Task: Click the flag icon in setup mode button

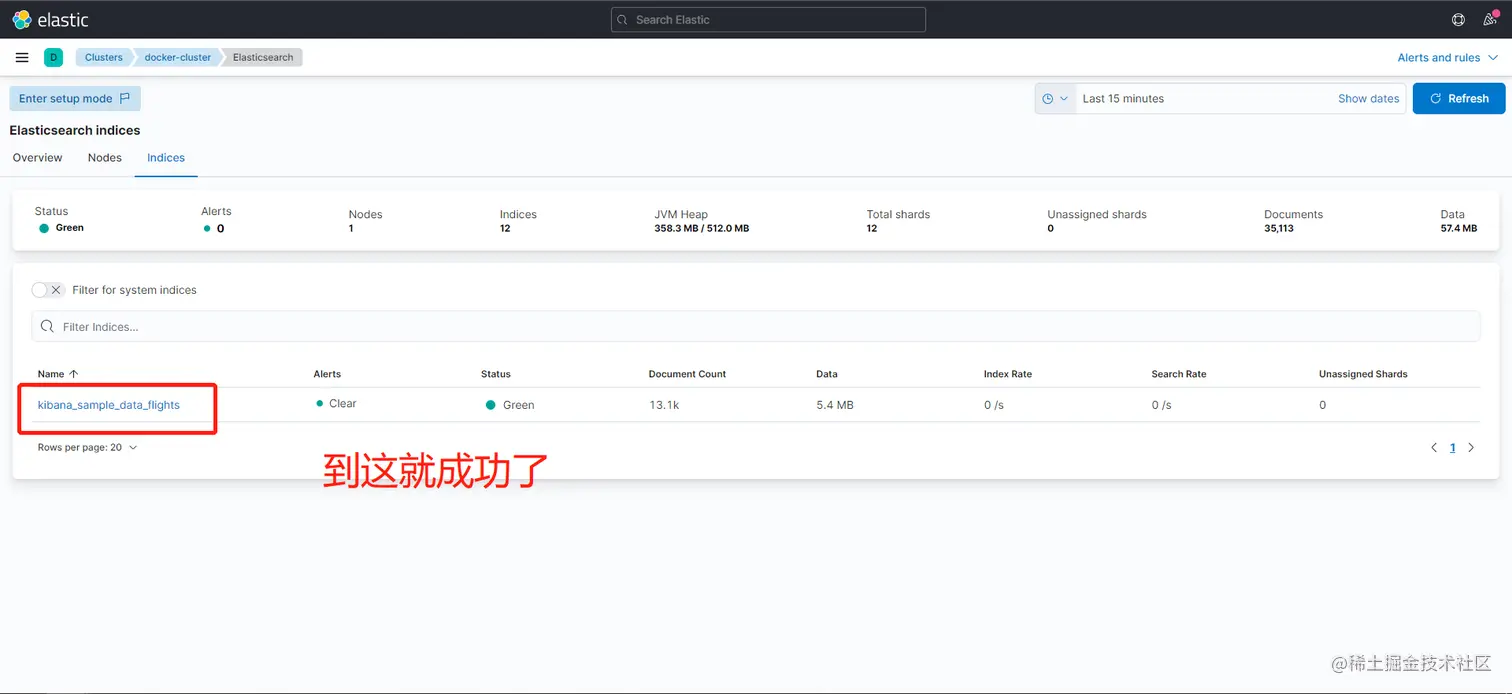Action: tap(125, 98)
